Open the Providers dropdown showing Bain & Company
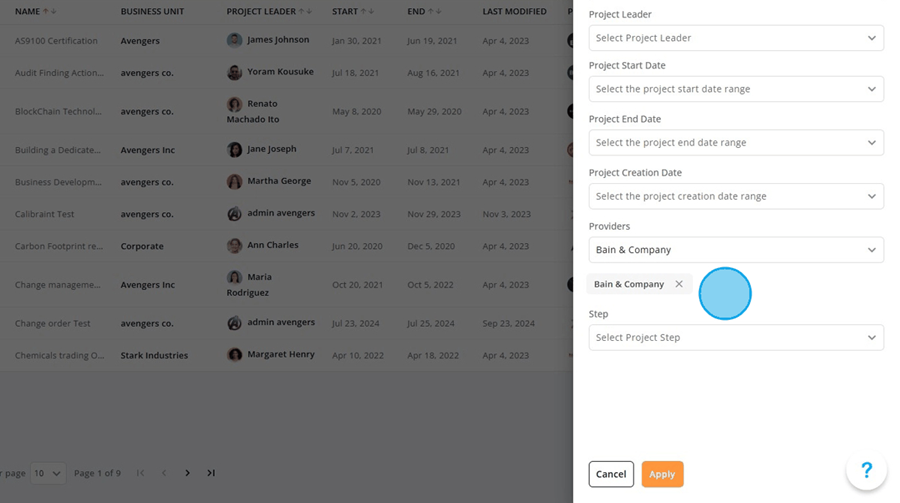This screenshot has width=900, height=503. pos(736,250)
